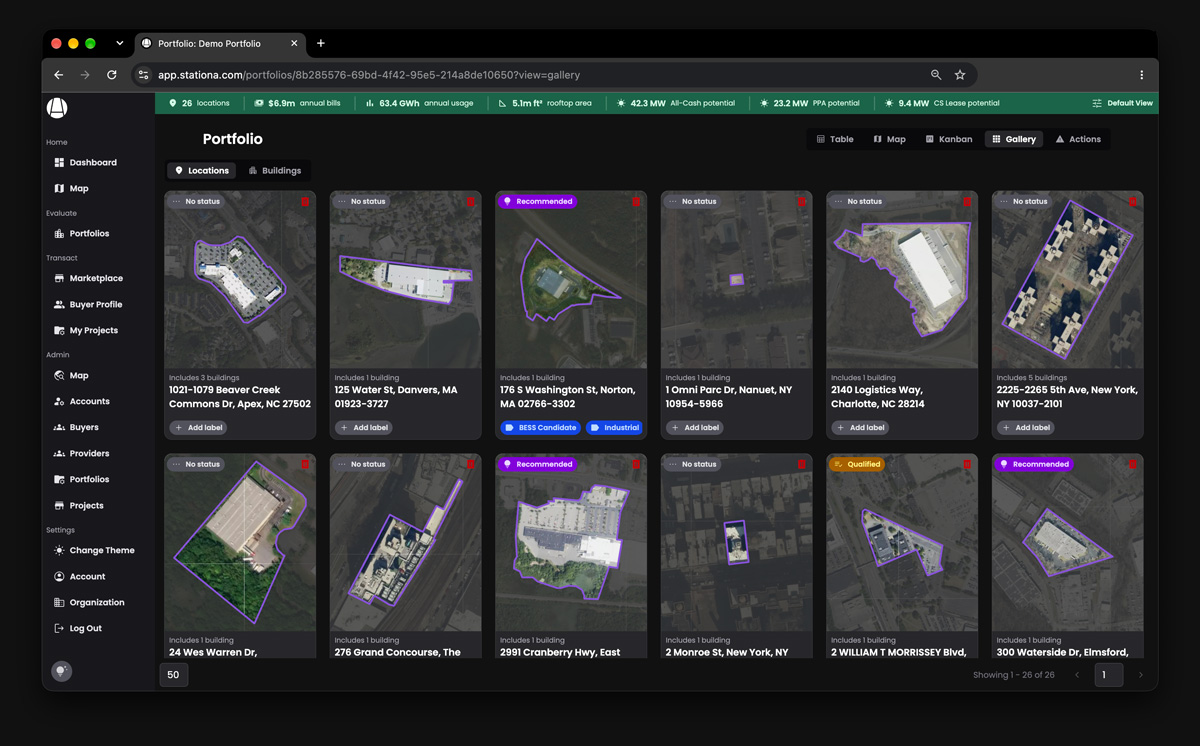Click trash icon on 276 Grand Concourse card
Screen dimensions: 1200x746
click(470, 465)
